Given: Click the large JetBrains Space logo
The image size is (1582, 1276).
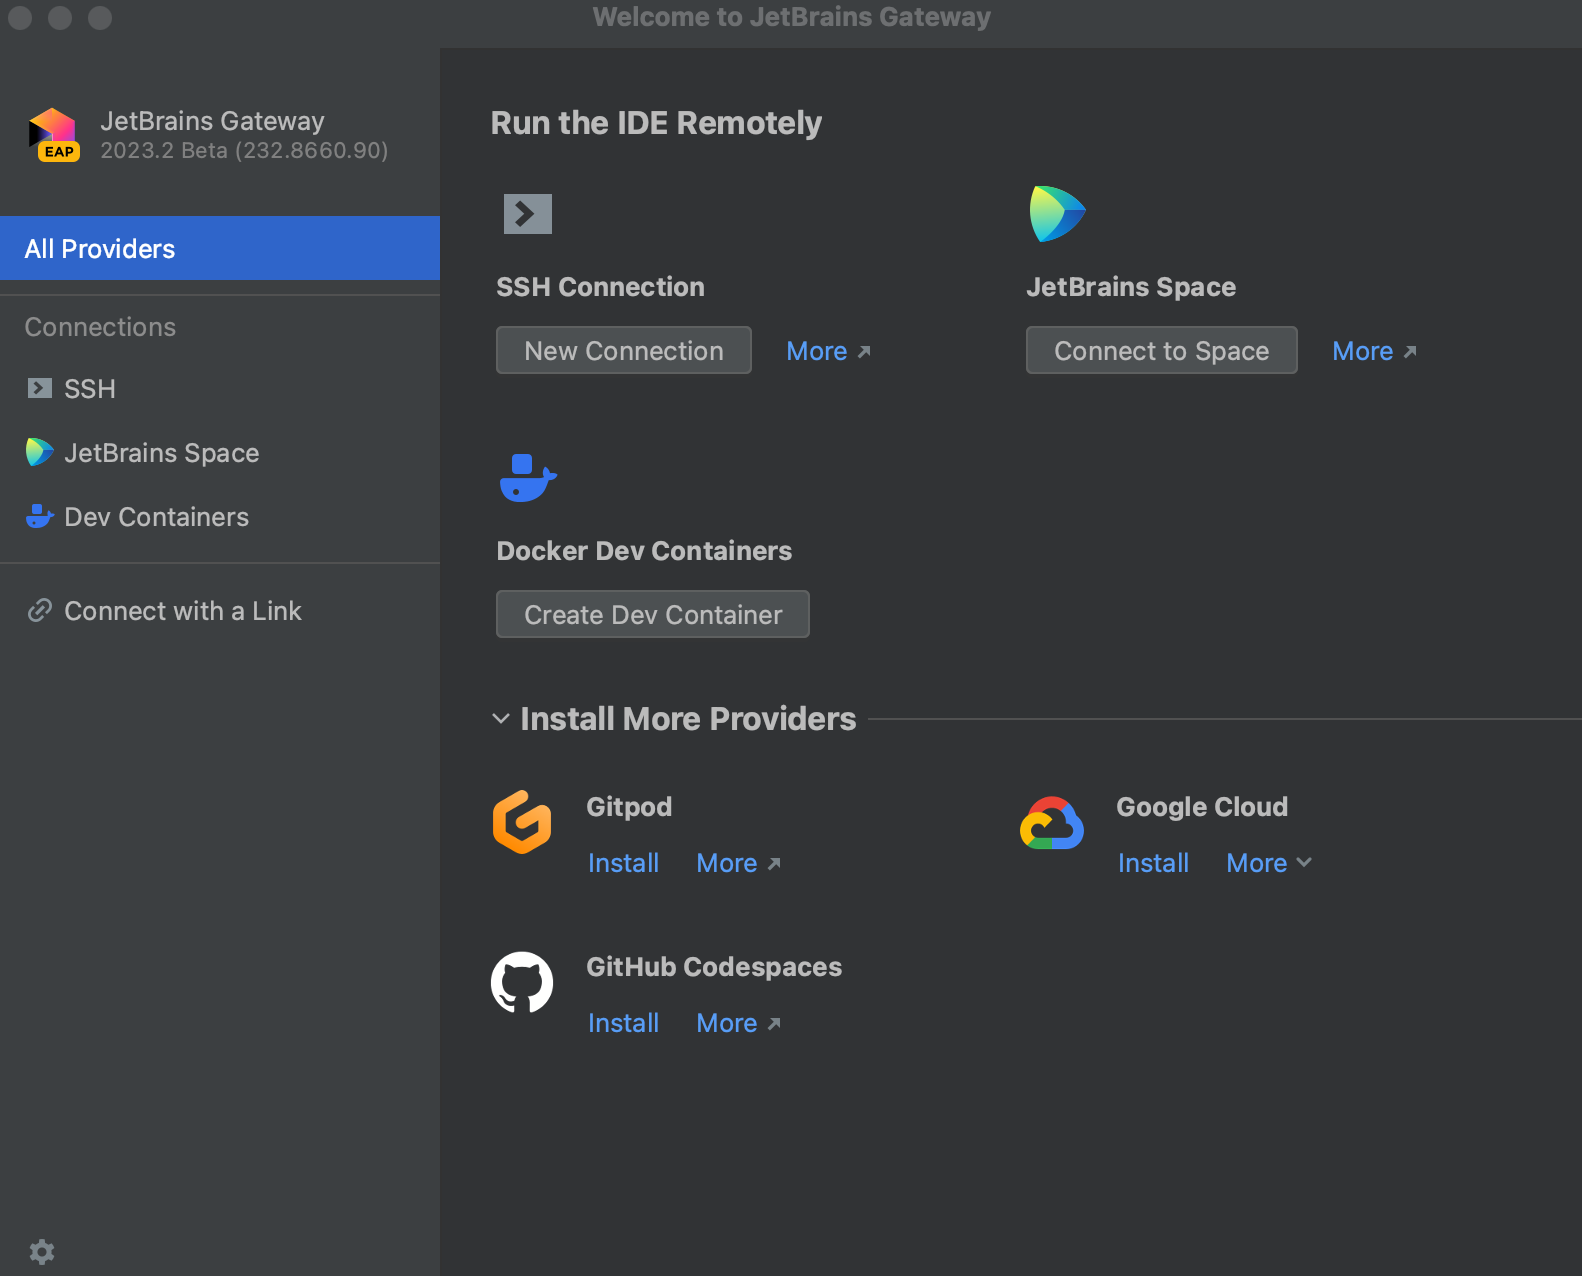Looking at the screenshot, I should [x=1057, y=214].
